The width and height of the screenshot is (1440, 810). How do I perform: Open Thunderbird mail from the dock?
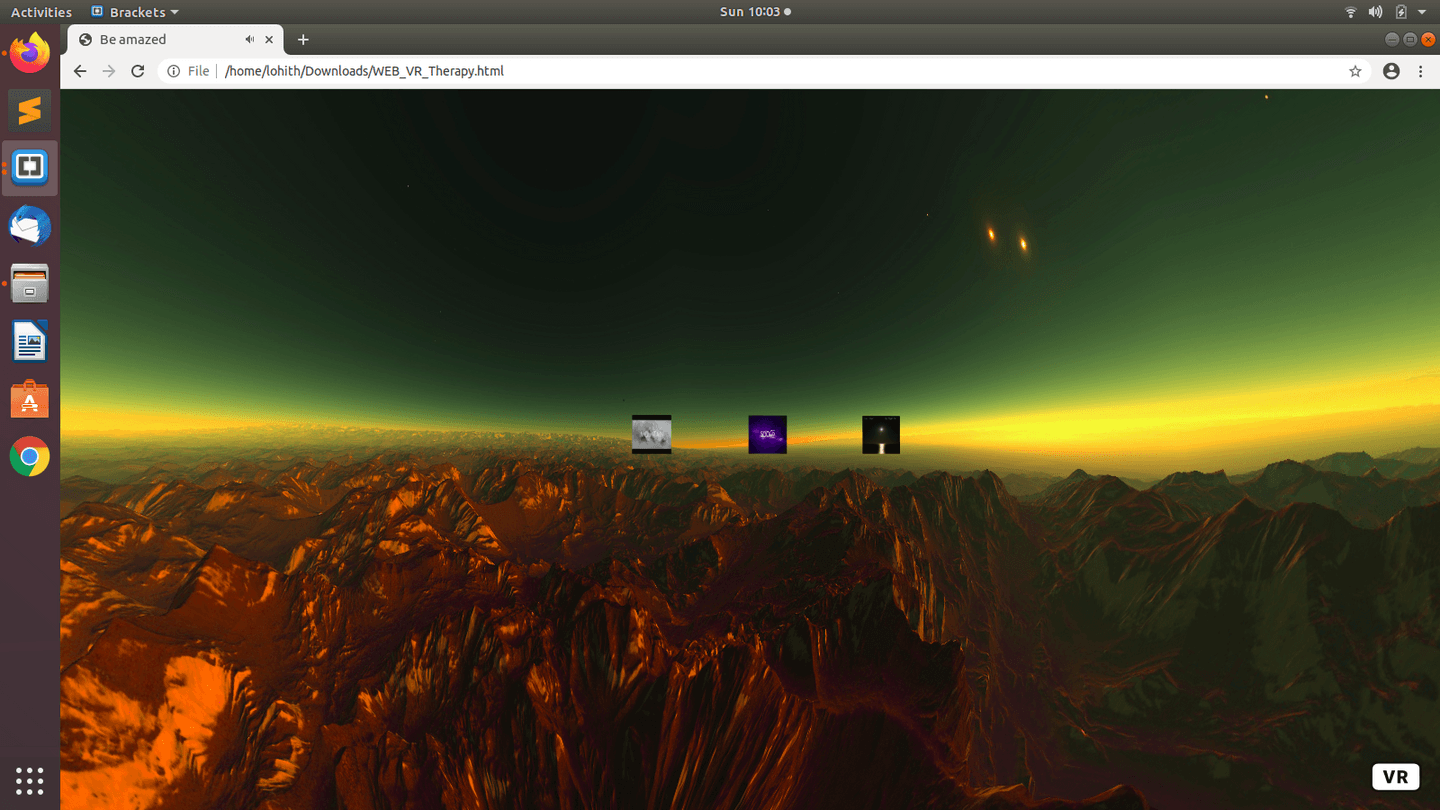coord(30,226)
